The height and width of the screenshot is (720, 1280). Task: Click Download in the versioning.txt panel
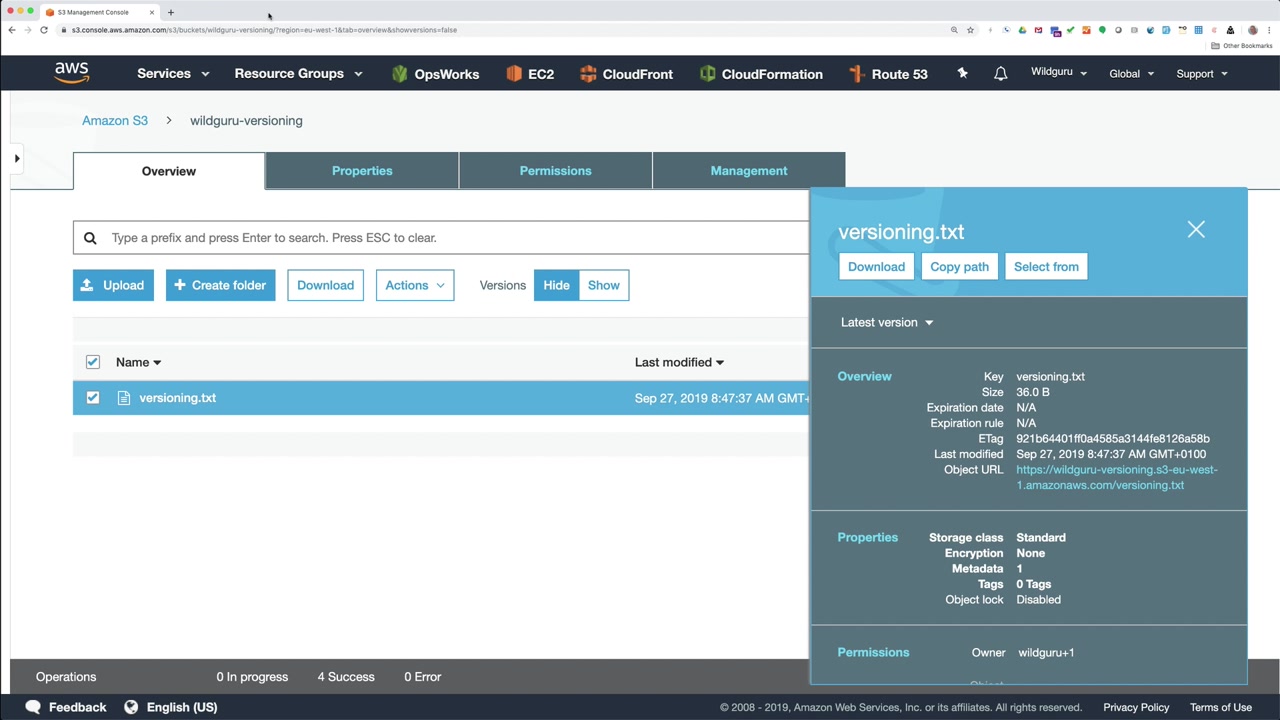coord(876,267)
